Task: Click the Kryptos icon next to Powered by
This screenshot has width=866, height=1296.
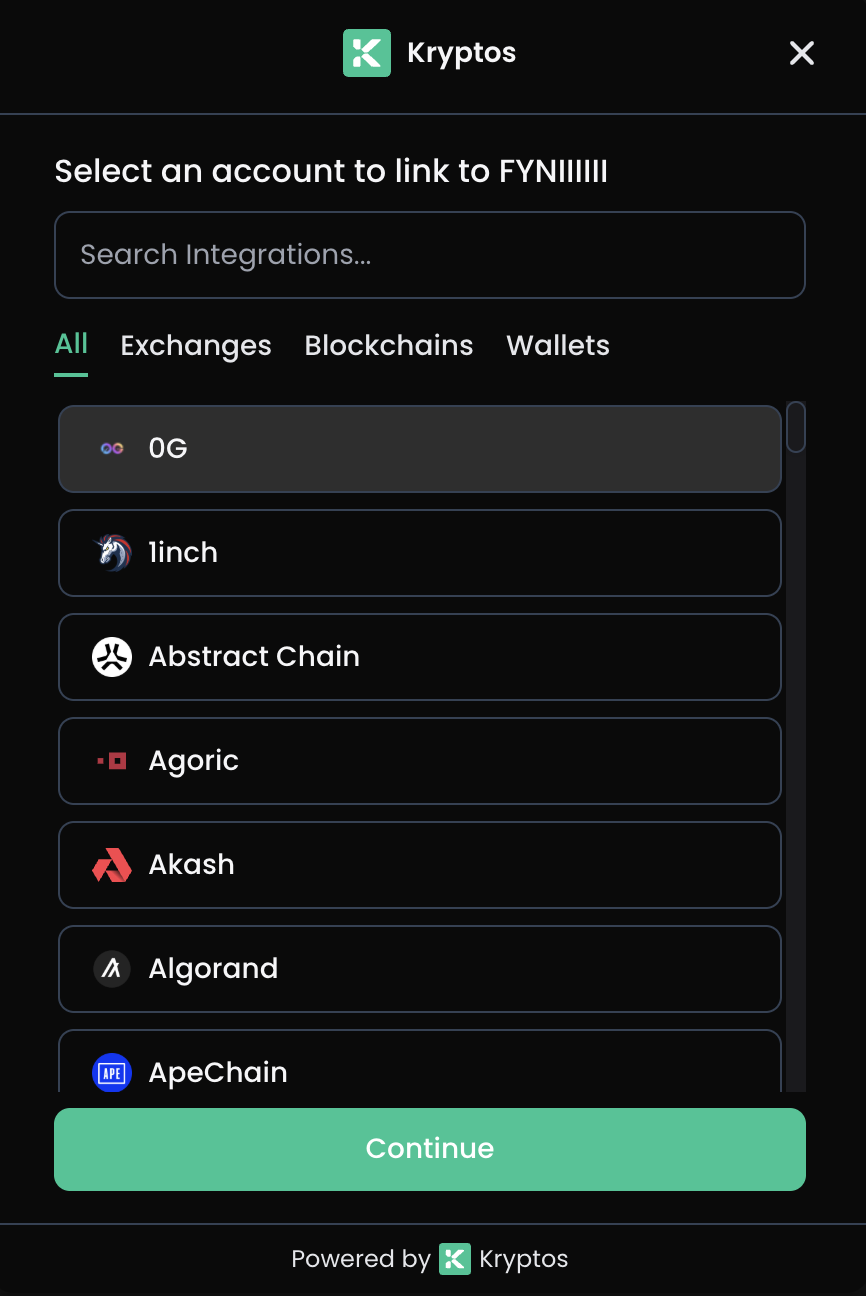Action: pos(454,1259)
